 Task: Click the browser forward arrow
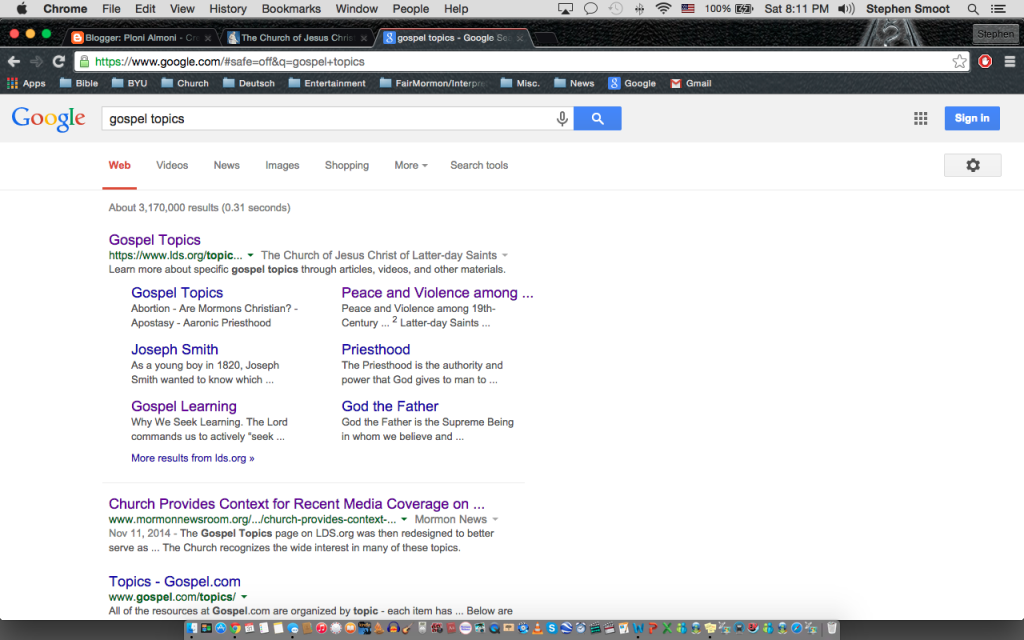point(37,61)
